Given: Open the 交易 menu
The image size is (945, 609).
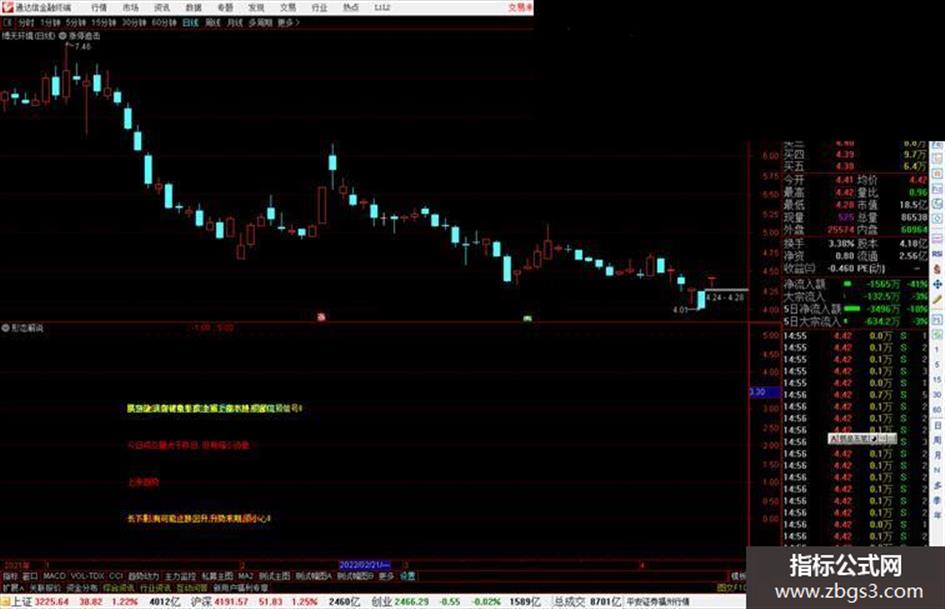Looking at the screenshot, I should [287, 7].
